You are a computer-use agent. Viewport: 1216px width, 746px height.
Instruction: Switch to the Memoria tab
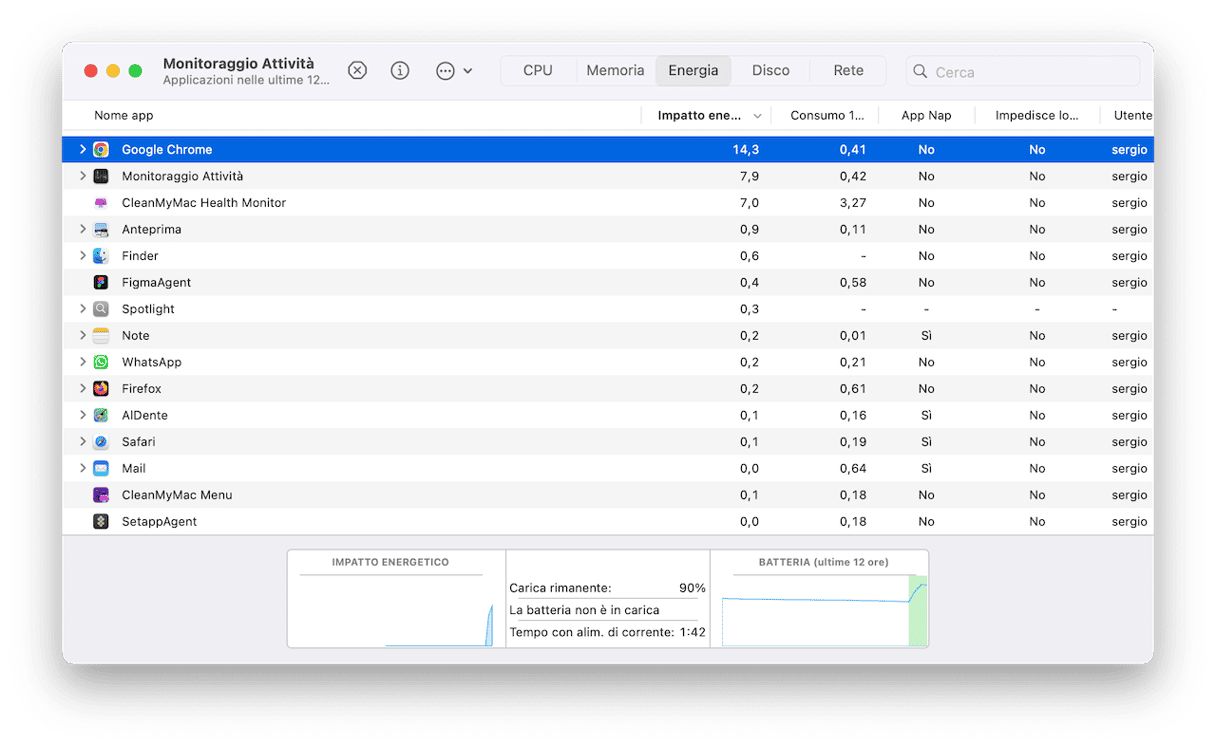click(615, 71)
